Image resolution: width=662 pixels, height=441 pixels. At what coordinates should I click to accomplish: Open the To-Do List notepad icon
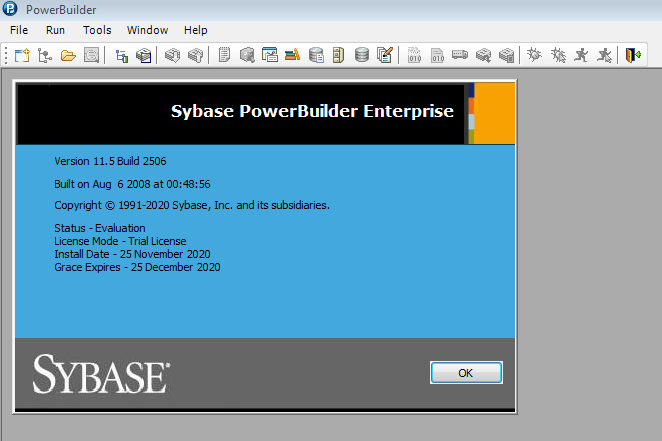(x=224, y=55)
